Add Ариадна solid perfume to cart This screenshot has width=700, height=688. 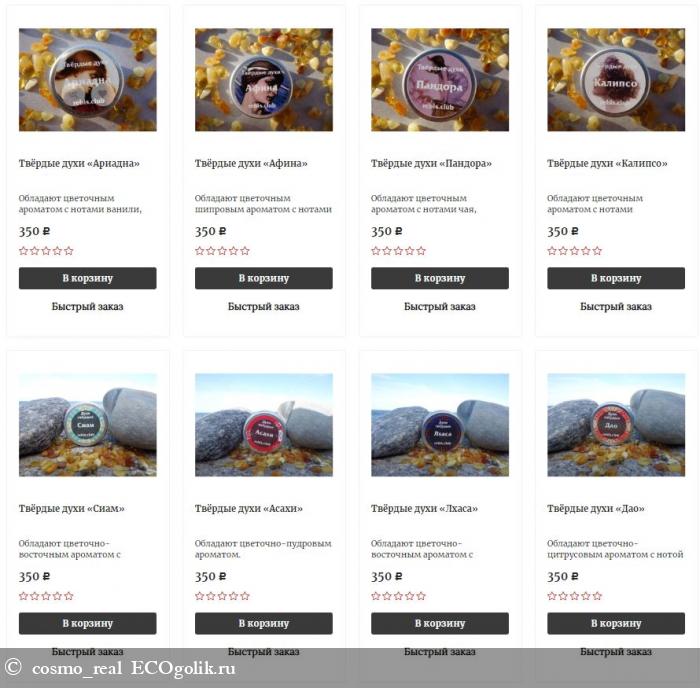pyautogui.click(x=88, y=278)
